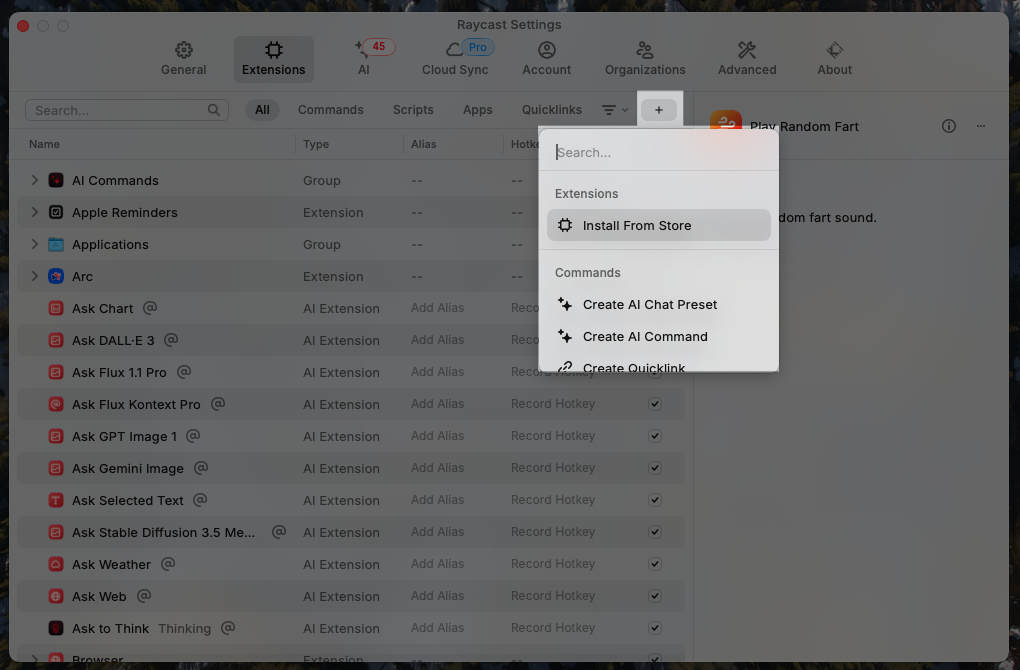Viewport: 1020px width, 670px height.
Task: Click the Ask Flux Kontext Pro icon
Action: tap(56, 404)
